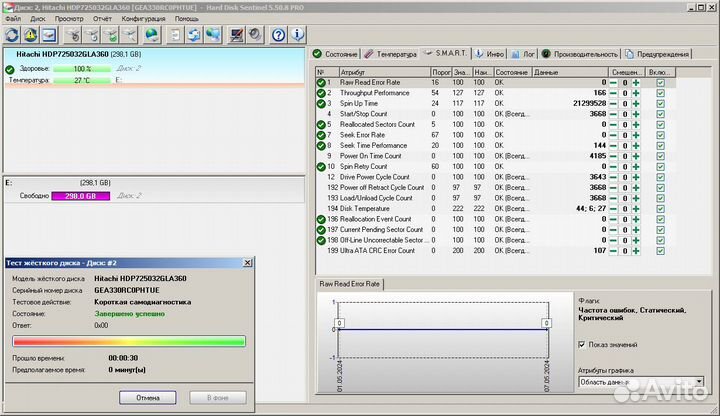
Task: Click the globe icon in the toolbar
Action: (150, 34)
